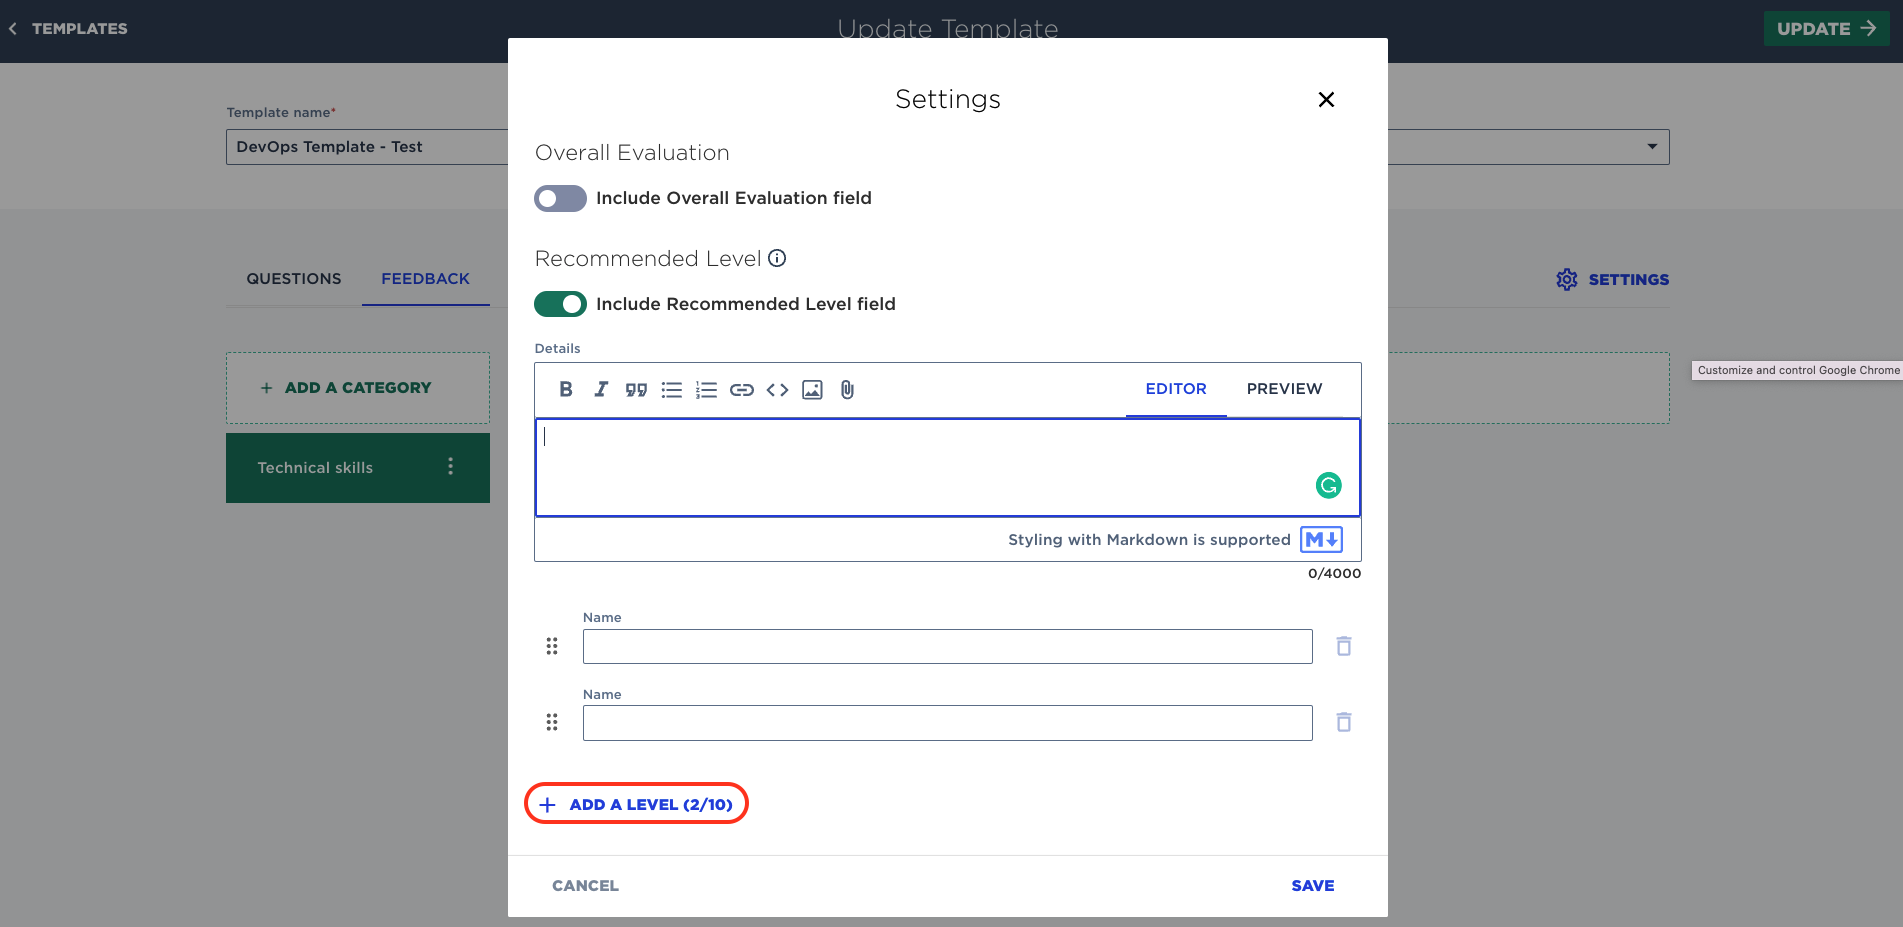Insert a hyperlink using link icon

[742, 390]
